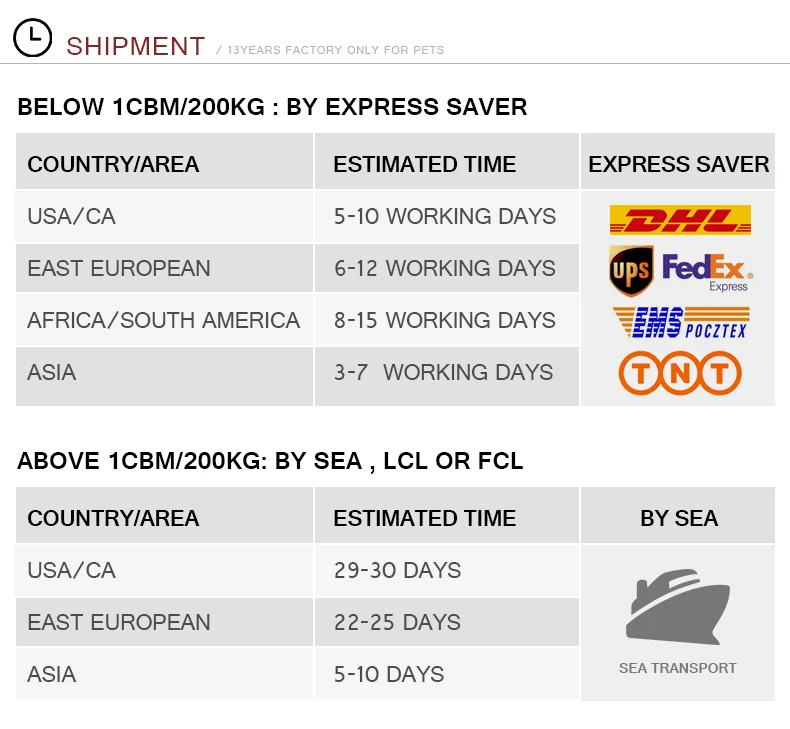Click the UPS shield logo
Viewport: 790px width, 729px height.
point(631,270)
